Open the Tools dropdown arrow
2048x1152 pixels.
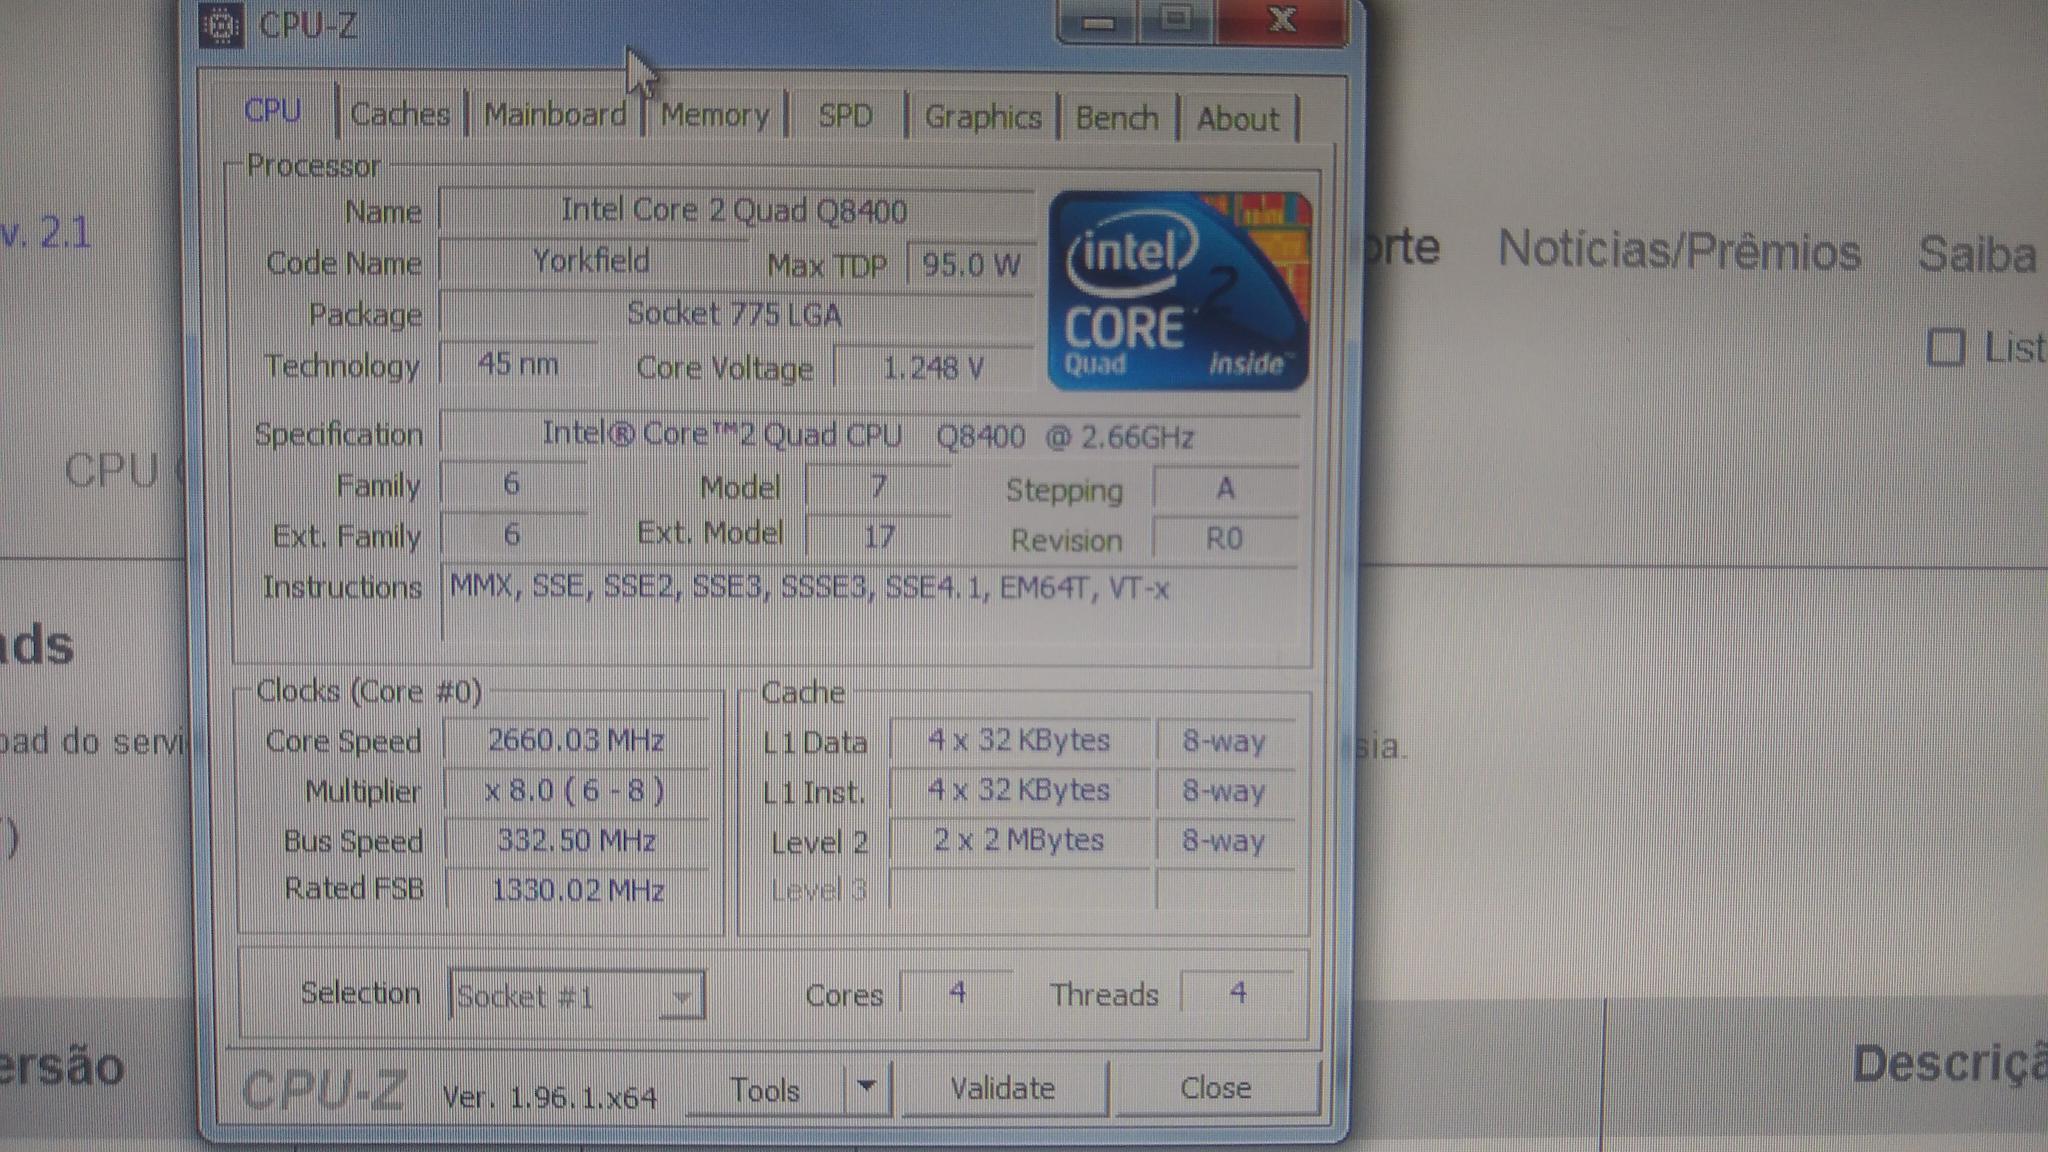(x=867, y=1087)
